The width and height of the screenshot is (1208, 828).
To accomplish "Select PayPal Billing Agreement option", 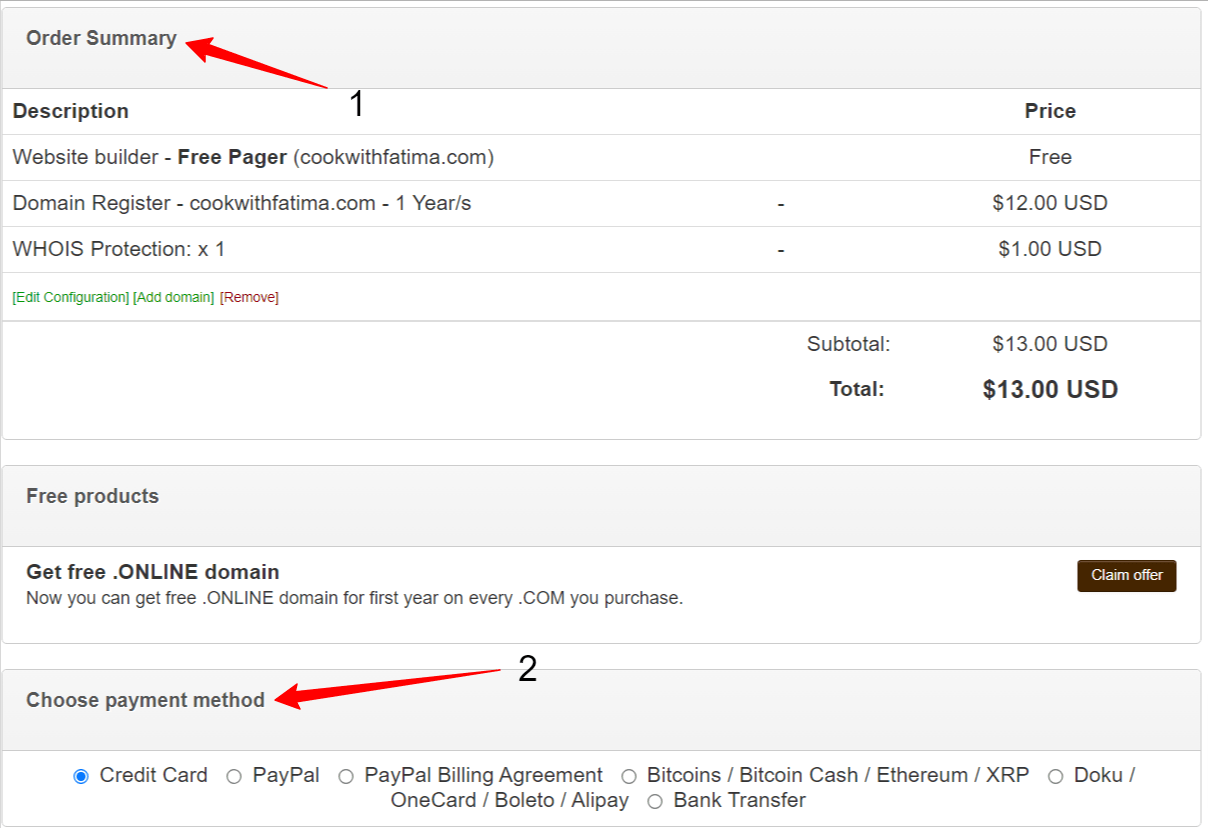I will pos(345,775).
